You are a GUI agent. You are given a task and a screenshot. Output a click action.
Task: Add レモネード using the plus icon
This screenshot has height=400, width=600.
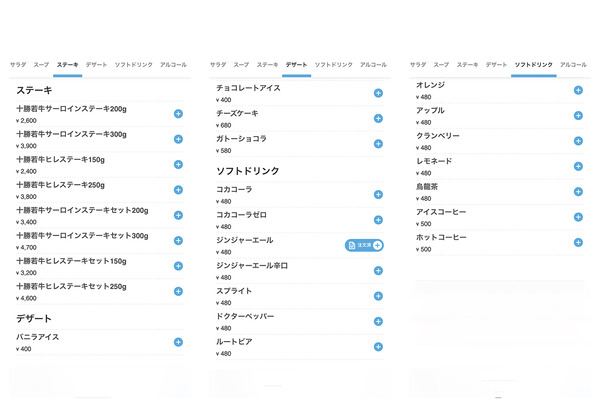(579, 166)
